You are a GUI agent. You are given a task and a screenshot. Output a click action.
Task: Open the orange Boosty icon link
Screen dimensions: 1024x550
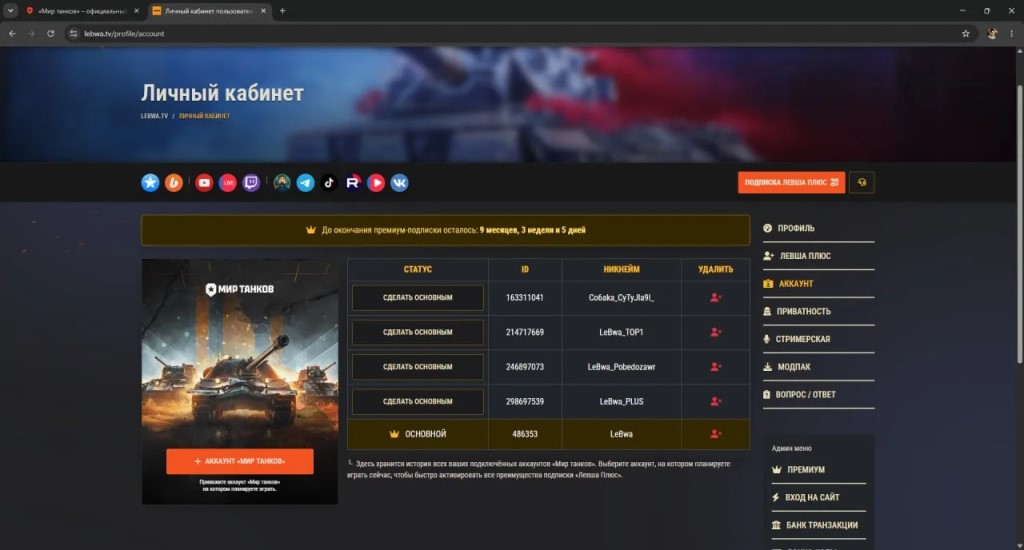[174, 183]
